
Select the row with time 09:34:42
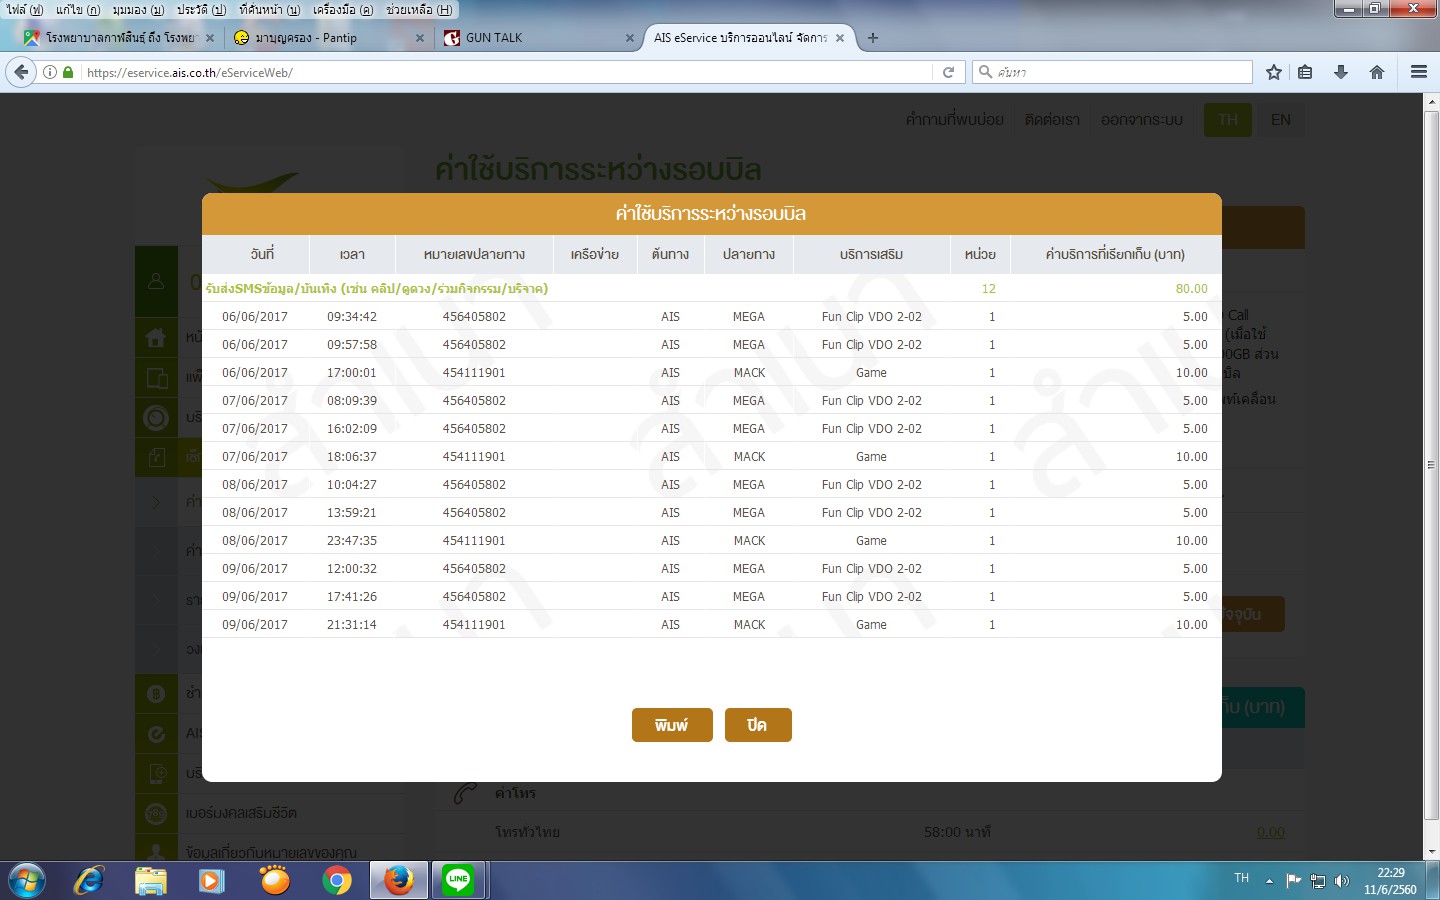(712, 316)
